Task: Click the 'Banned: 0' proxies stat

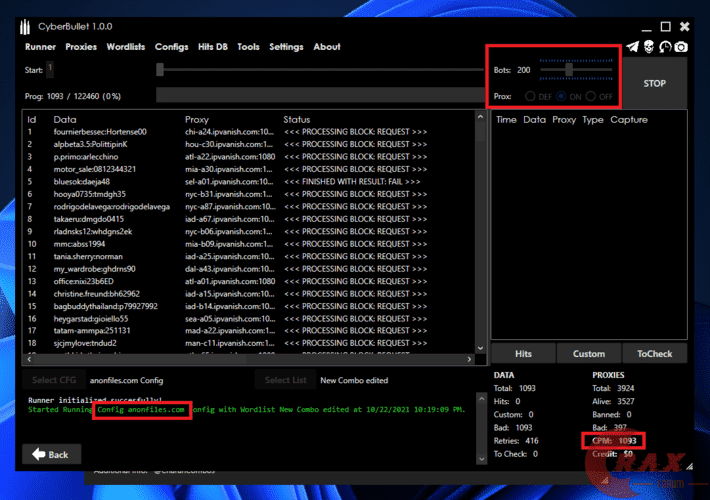Action: click(x=612, y=414)
